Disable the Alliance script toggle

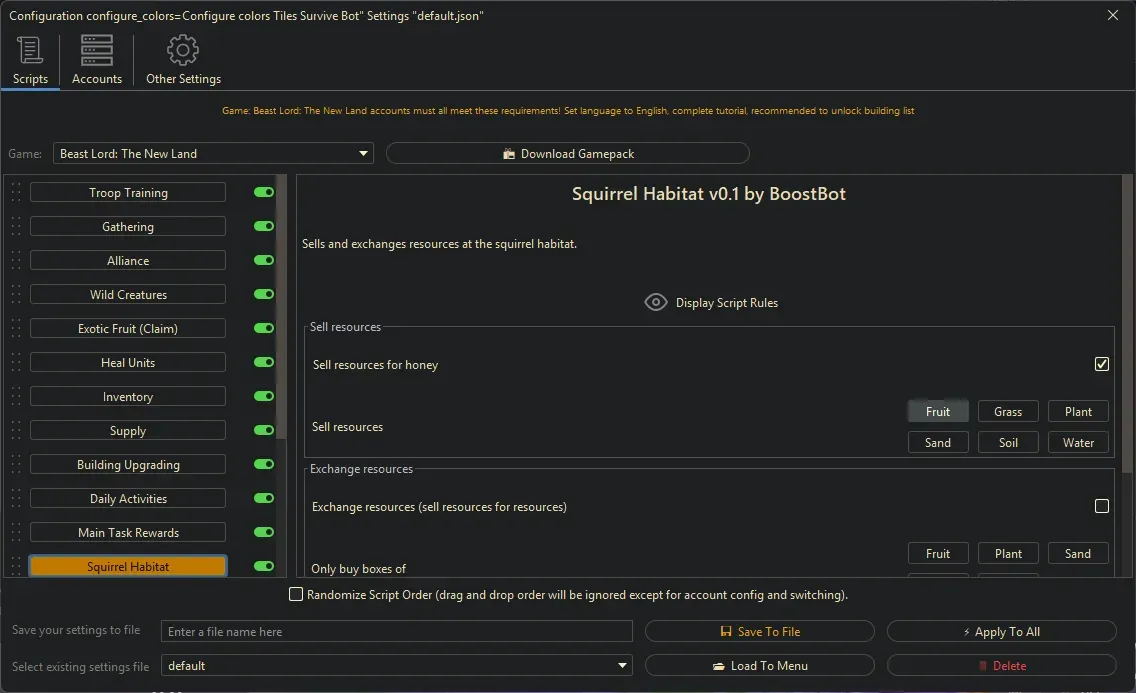tap(264, 260)
